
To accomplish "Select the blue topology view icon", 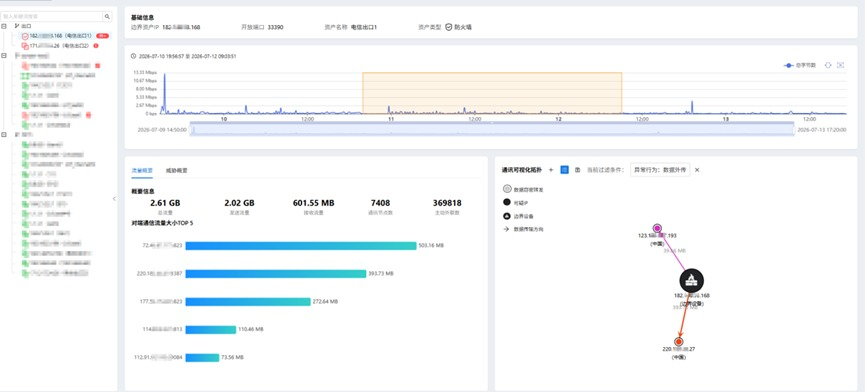I will [564, 170].
